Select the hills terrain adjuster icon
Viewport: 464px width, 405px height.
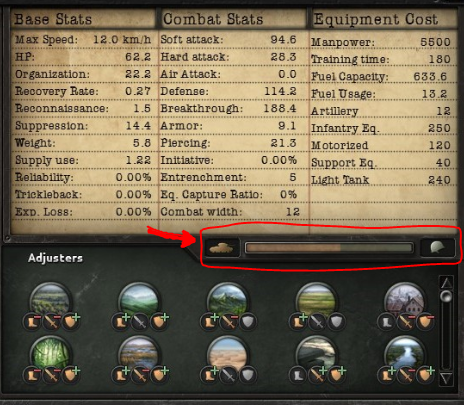tap(138, 300)
